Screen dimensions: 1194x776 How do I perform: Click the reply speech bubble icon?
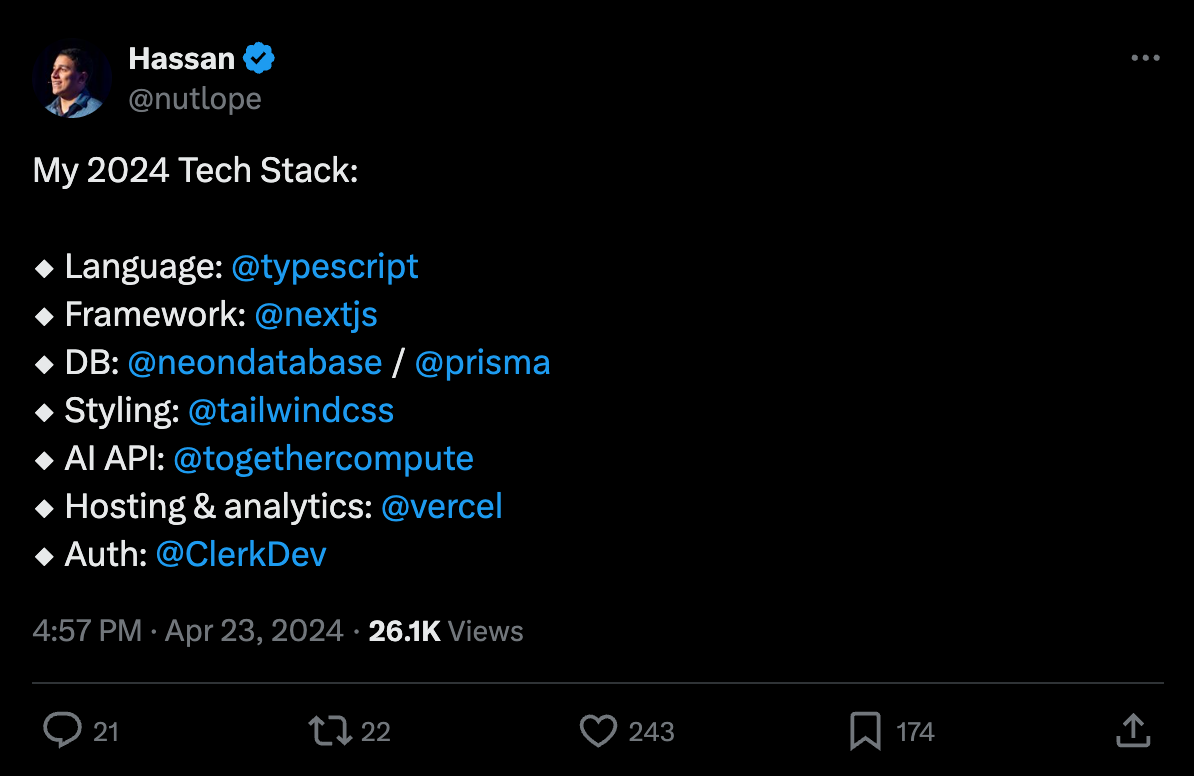[62, 731]
